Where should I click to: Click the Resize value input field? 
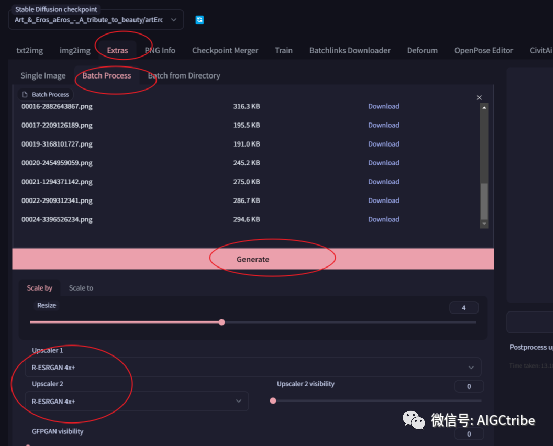click(464, 308)
